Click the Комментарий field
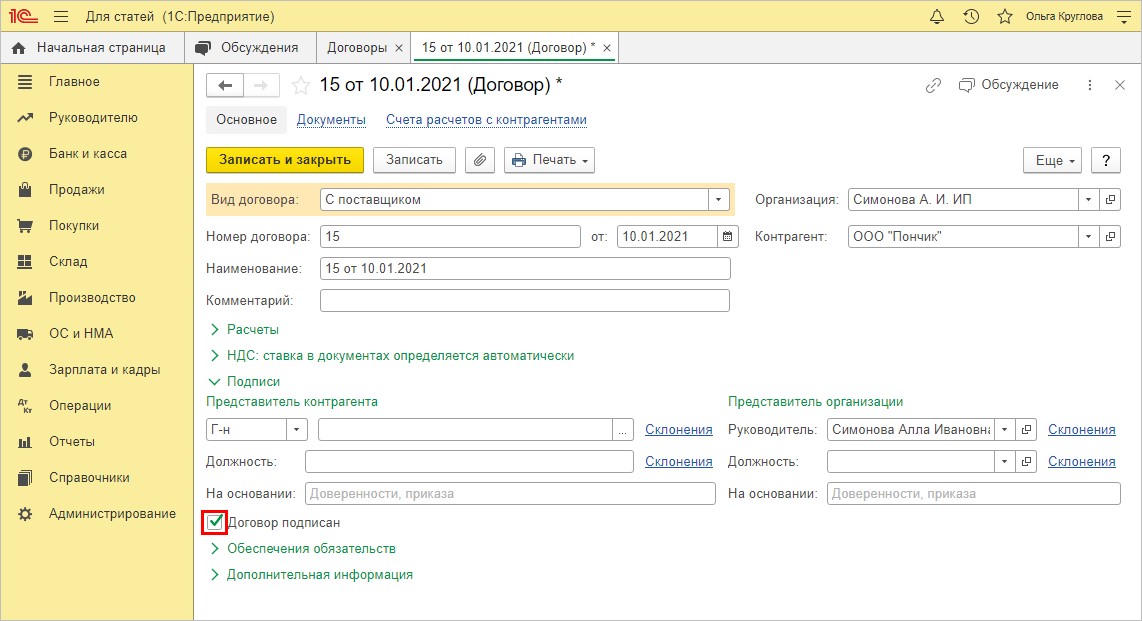 pos(525,301)
